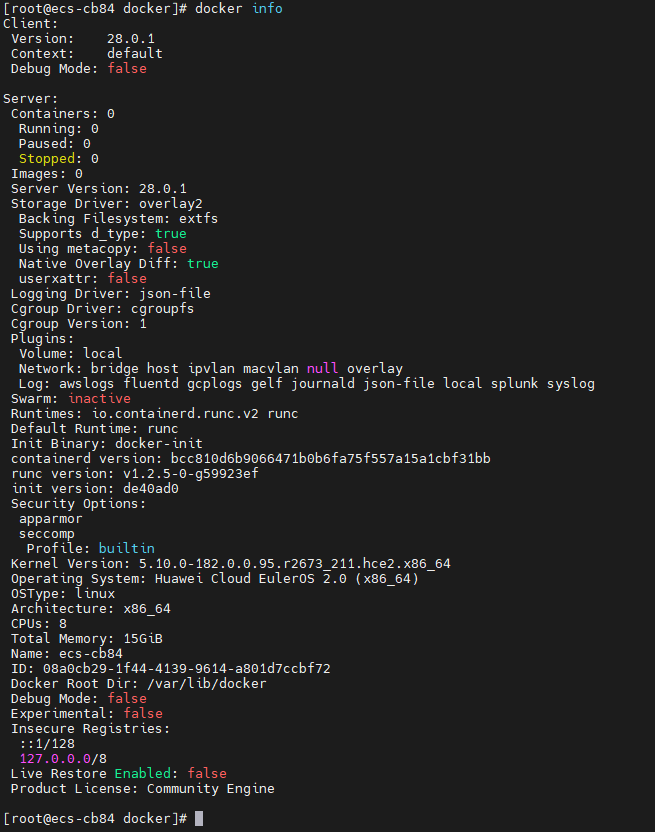Click the green 'true' after Native Overlay Diff
Image resolution: width=655 pixels, height=832 pixels.
[203, 264]
